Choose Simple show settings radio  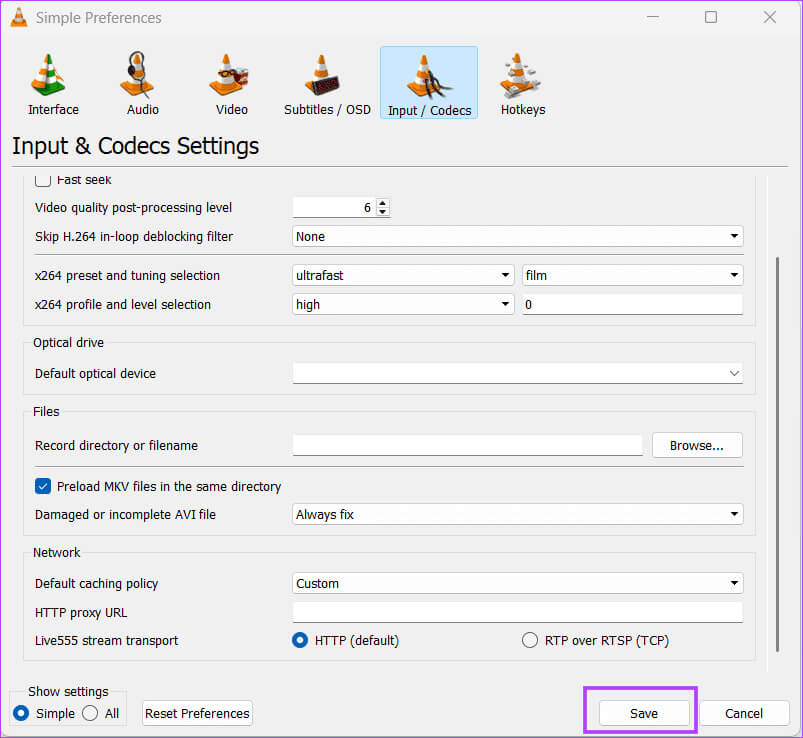[21, 713]
